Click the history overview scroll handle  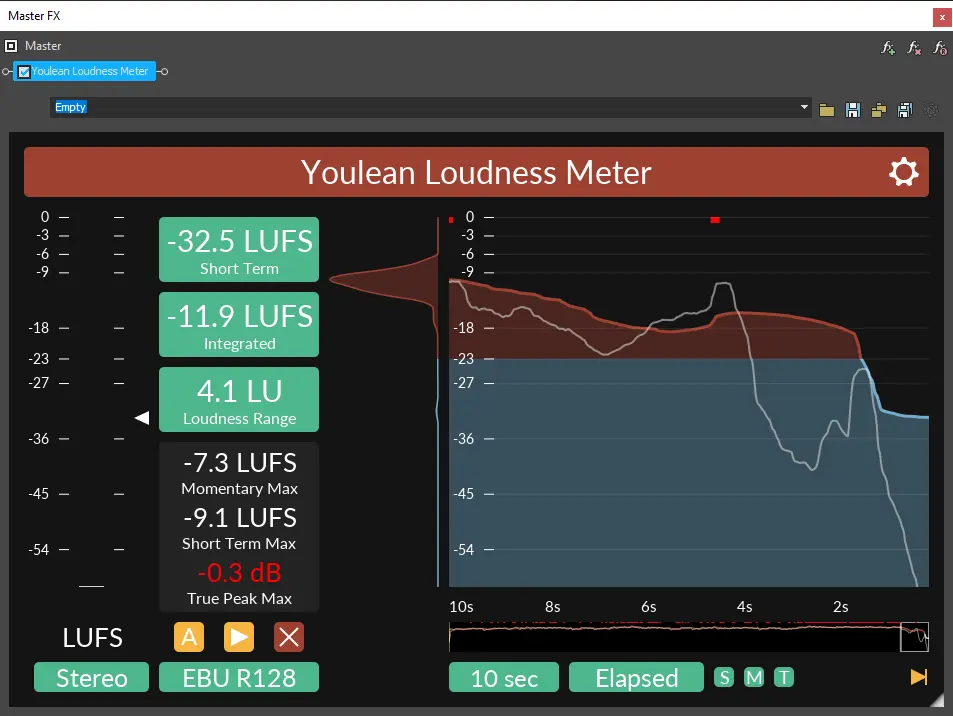click(914, 637)
